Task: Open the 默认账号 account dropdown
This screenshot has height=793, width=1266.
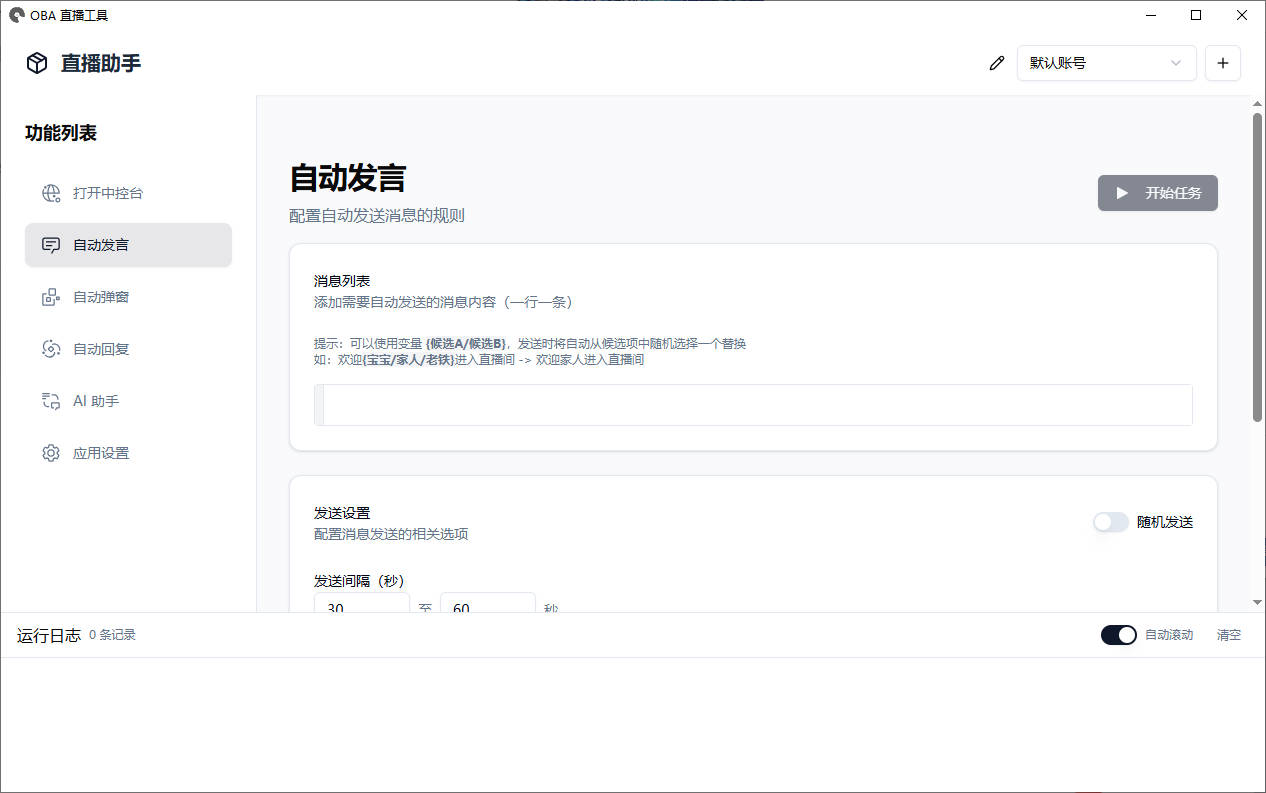Action: pos(1106,63)
